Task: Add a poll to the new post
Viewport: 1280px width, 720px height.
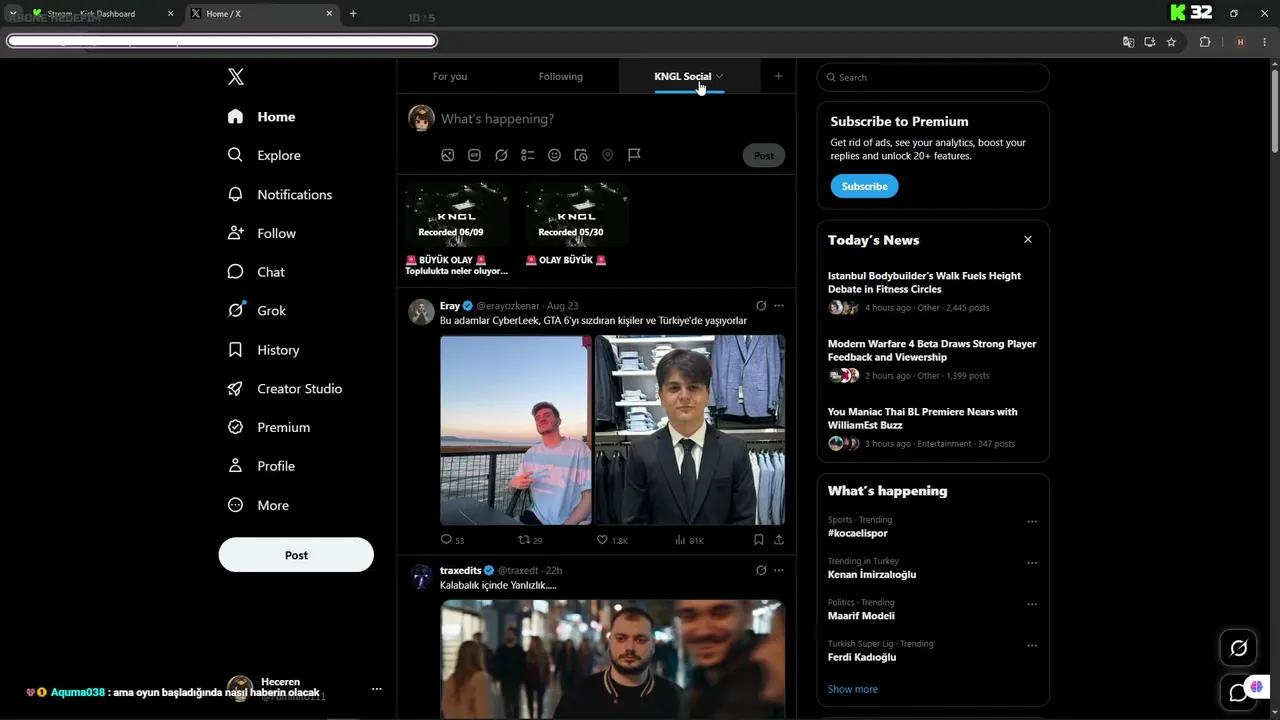Action: click(528, 155)
